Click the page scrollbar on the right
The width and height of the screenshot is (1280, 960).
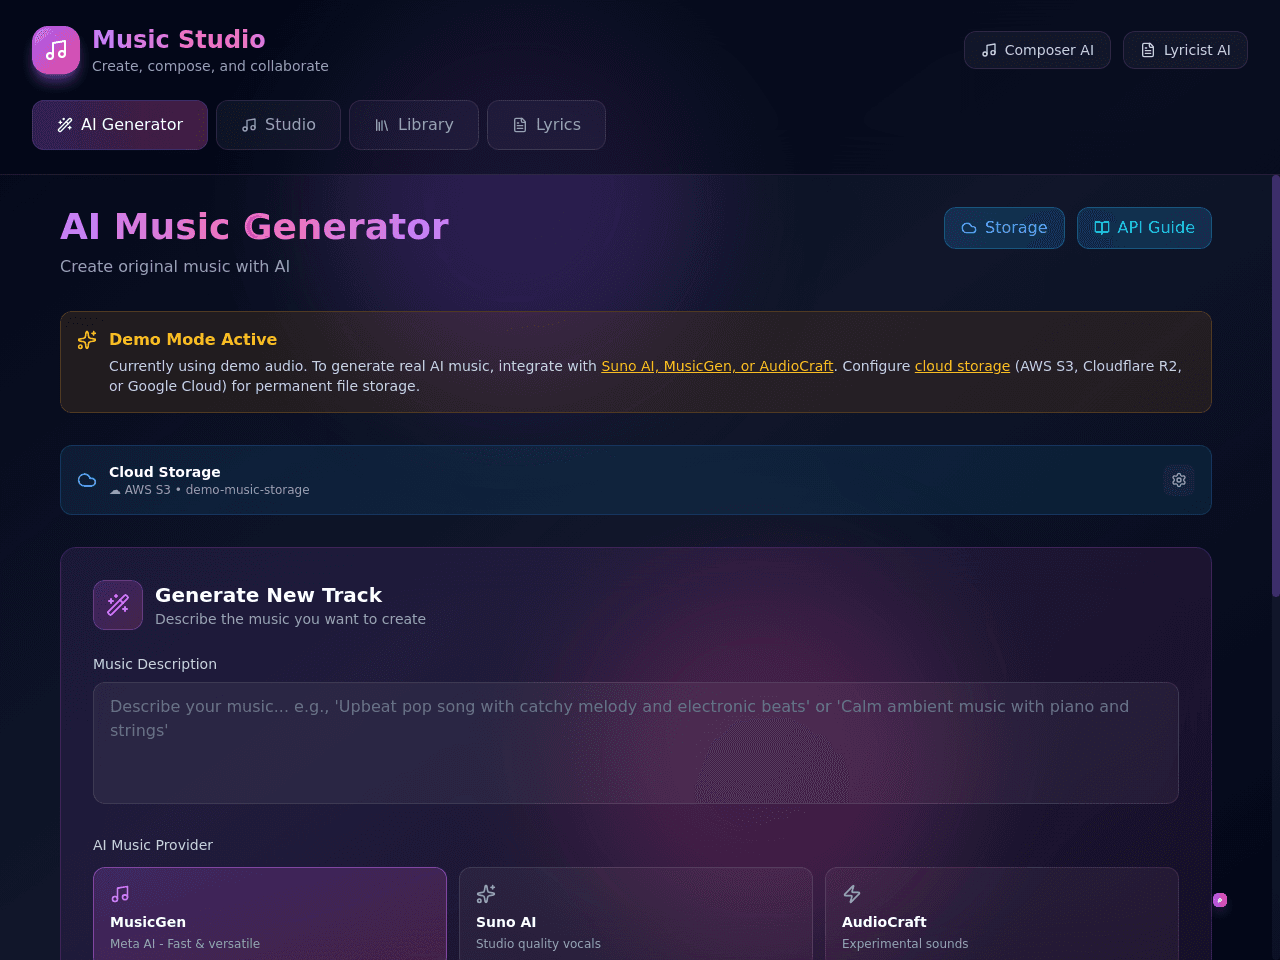tap(1276, 386)
